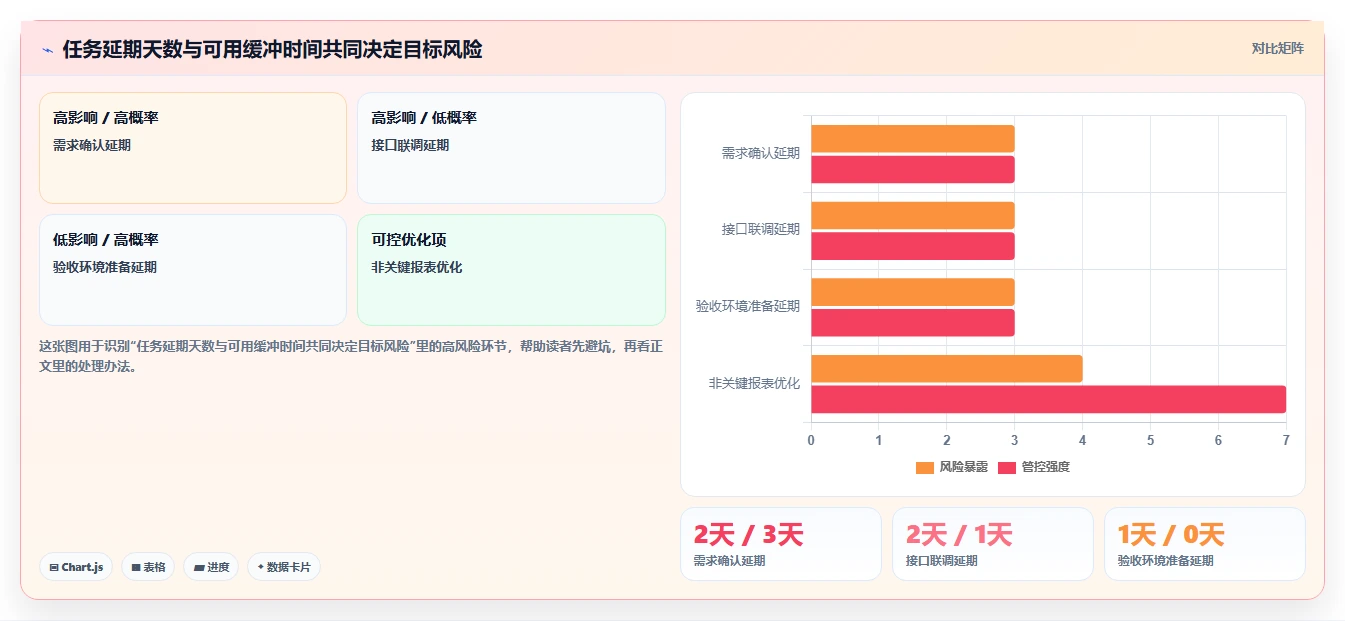1345x621 pixels.
Task: Click the progress icon in the 进度 chip
Action: click(199, 567)
